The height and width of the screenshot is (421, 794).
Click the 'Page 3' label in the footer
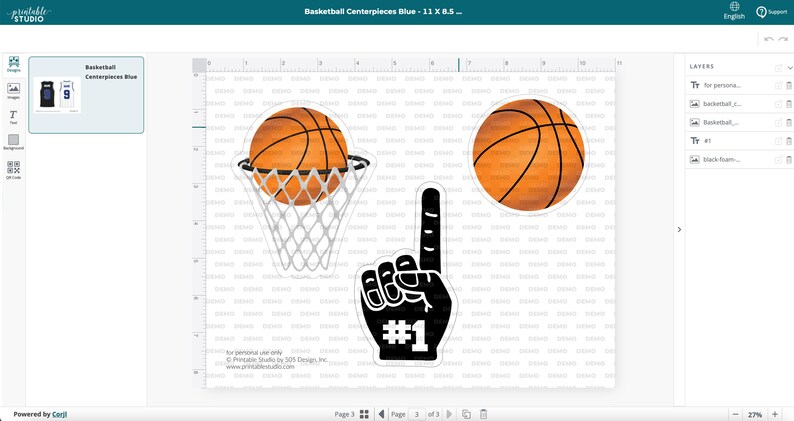(344, 414)
